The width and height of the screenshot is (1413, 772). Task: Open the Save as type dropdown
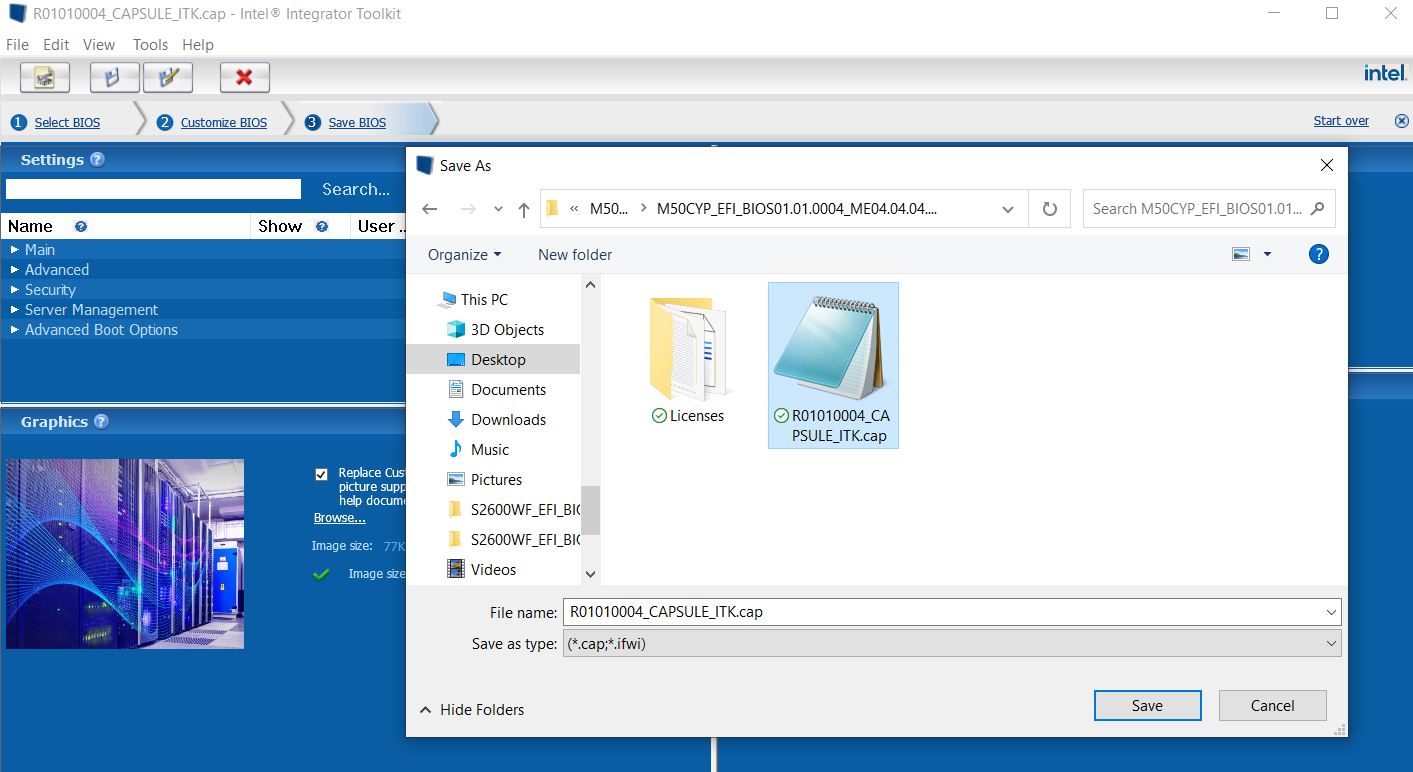951,644
